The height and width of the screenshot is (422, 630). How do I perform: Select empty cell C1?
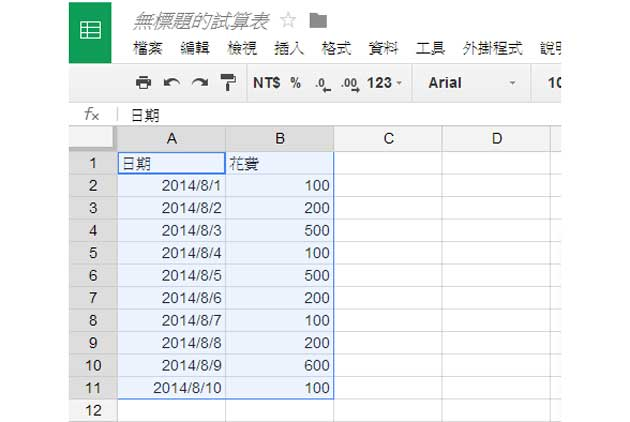tap(388, 163)
